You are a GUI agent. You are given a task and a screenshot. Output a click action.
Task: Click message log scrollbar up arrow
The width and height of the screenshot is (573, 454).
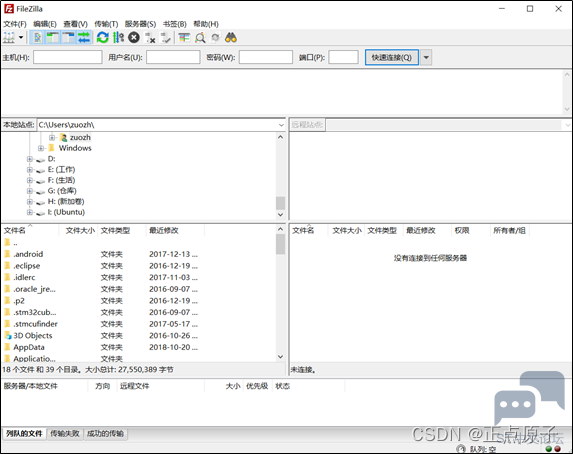click(567, 74)
